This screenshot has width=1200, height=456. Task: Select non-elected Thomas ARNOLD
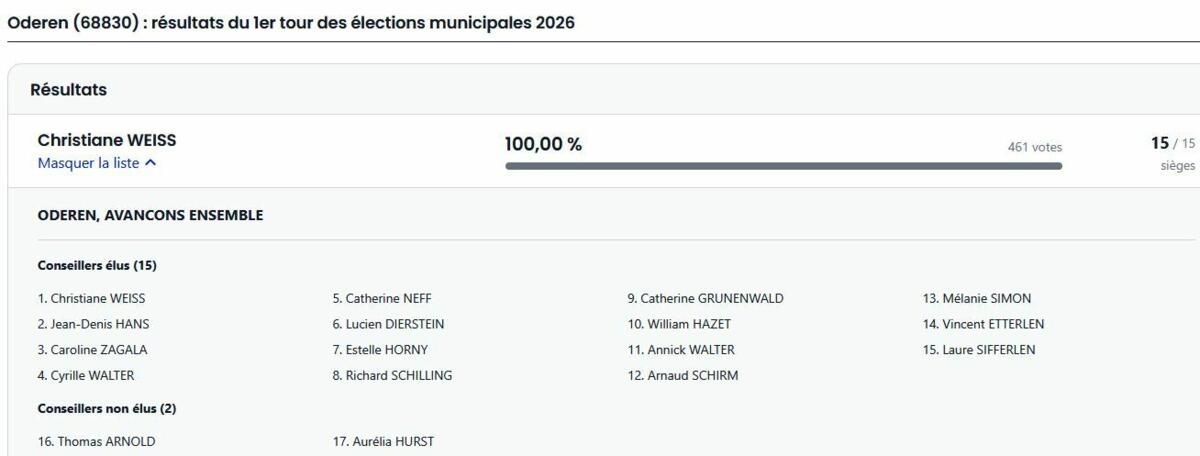click(x=96, y=441)
